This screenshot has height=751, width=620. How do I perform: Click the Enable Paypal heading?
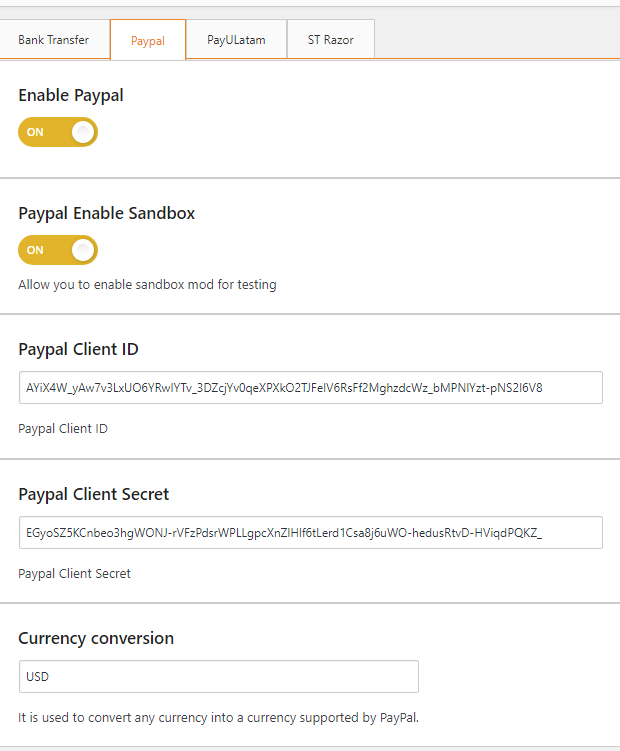(x=71, y=95)
